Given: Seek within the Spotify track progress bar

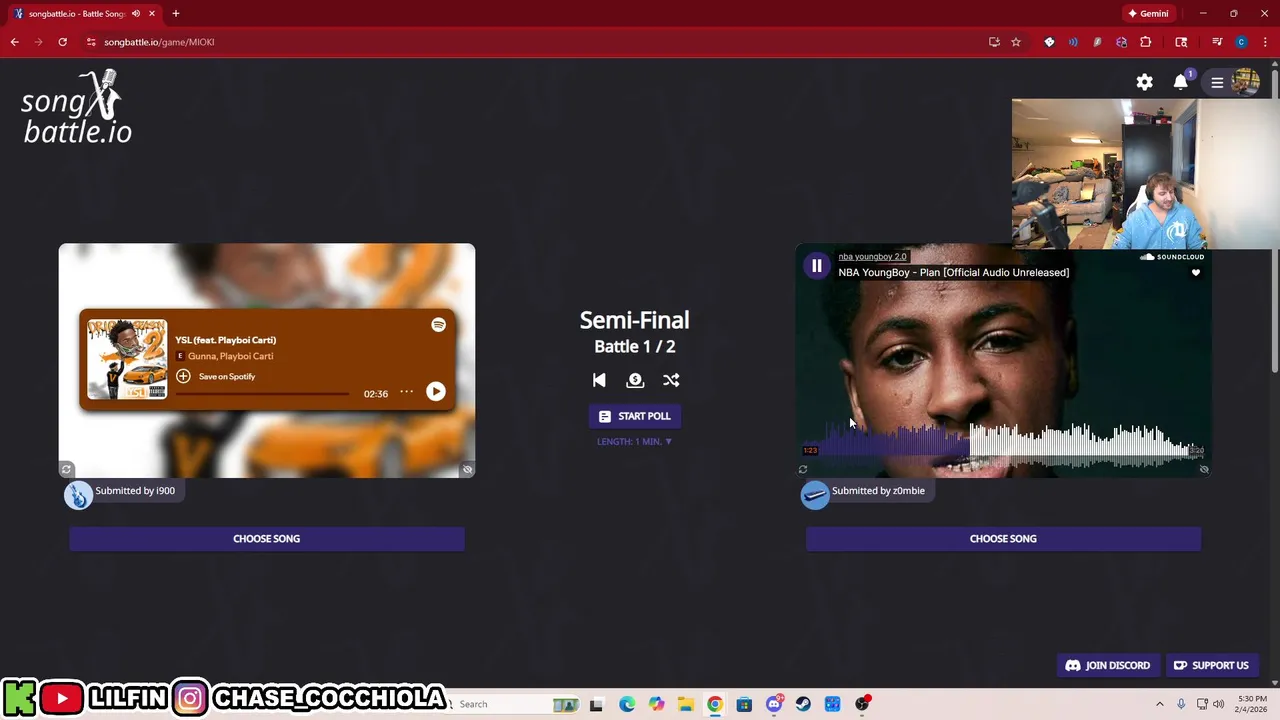Looking at the screenshot, I should [x=262, y=394].
